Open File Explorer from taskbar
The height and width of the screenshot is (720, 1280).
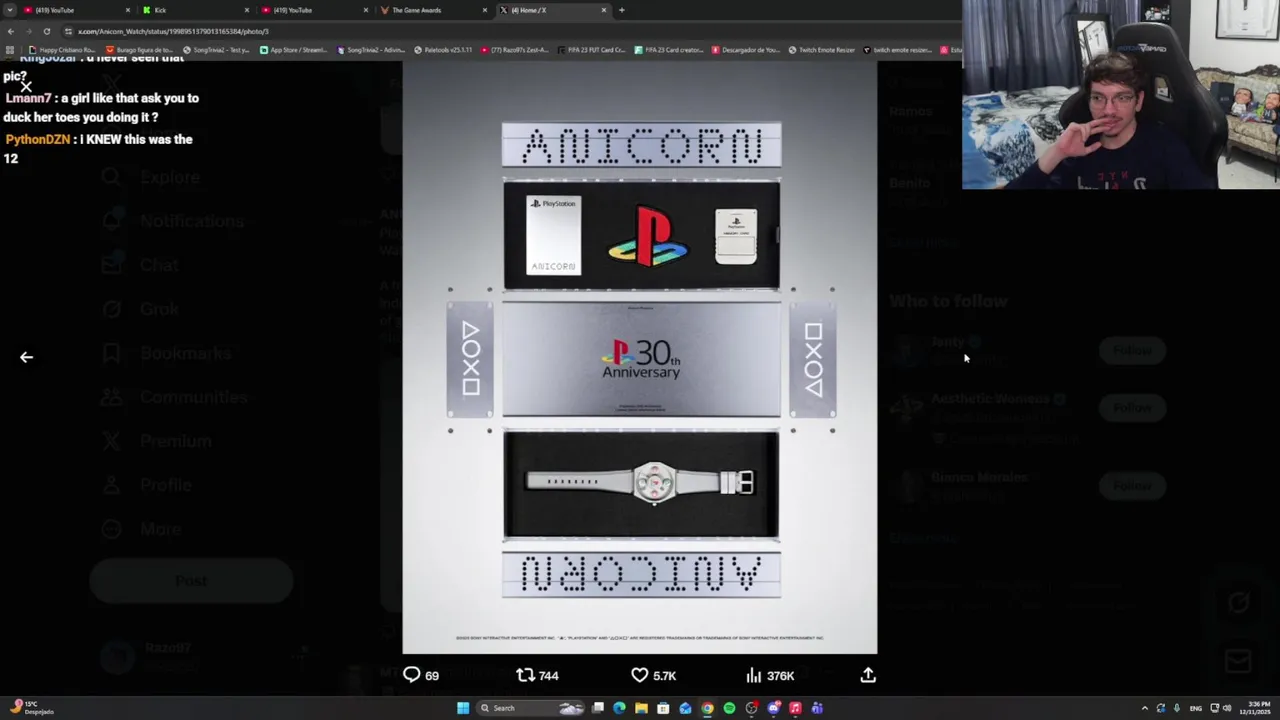tap(641, 708)
